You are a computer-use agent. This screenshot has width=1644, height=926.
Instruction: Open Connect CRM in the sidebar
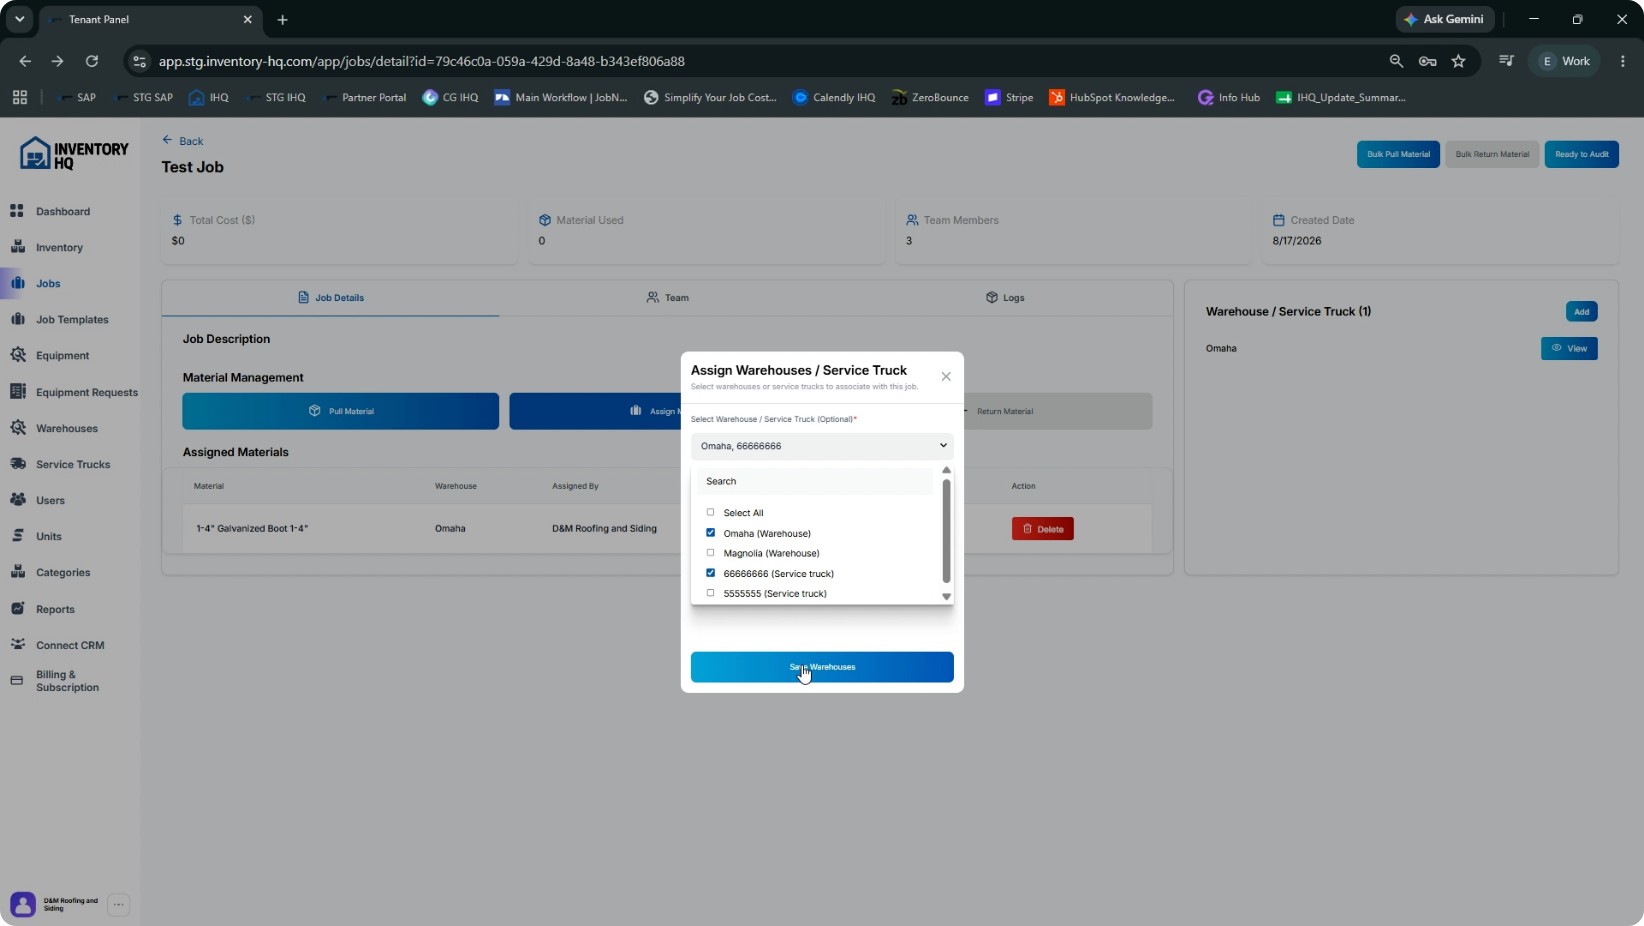pos(69,645)
